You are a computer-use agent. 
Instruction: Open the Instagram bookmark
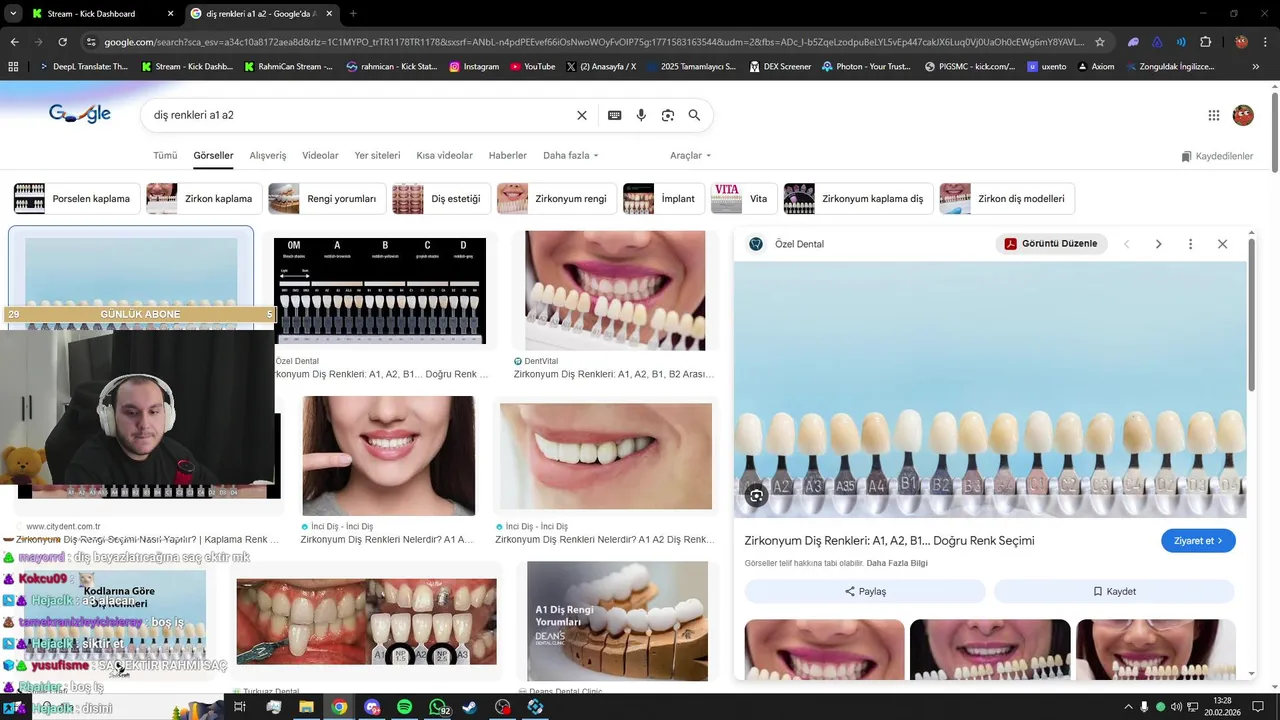474,67
